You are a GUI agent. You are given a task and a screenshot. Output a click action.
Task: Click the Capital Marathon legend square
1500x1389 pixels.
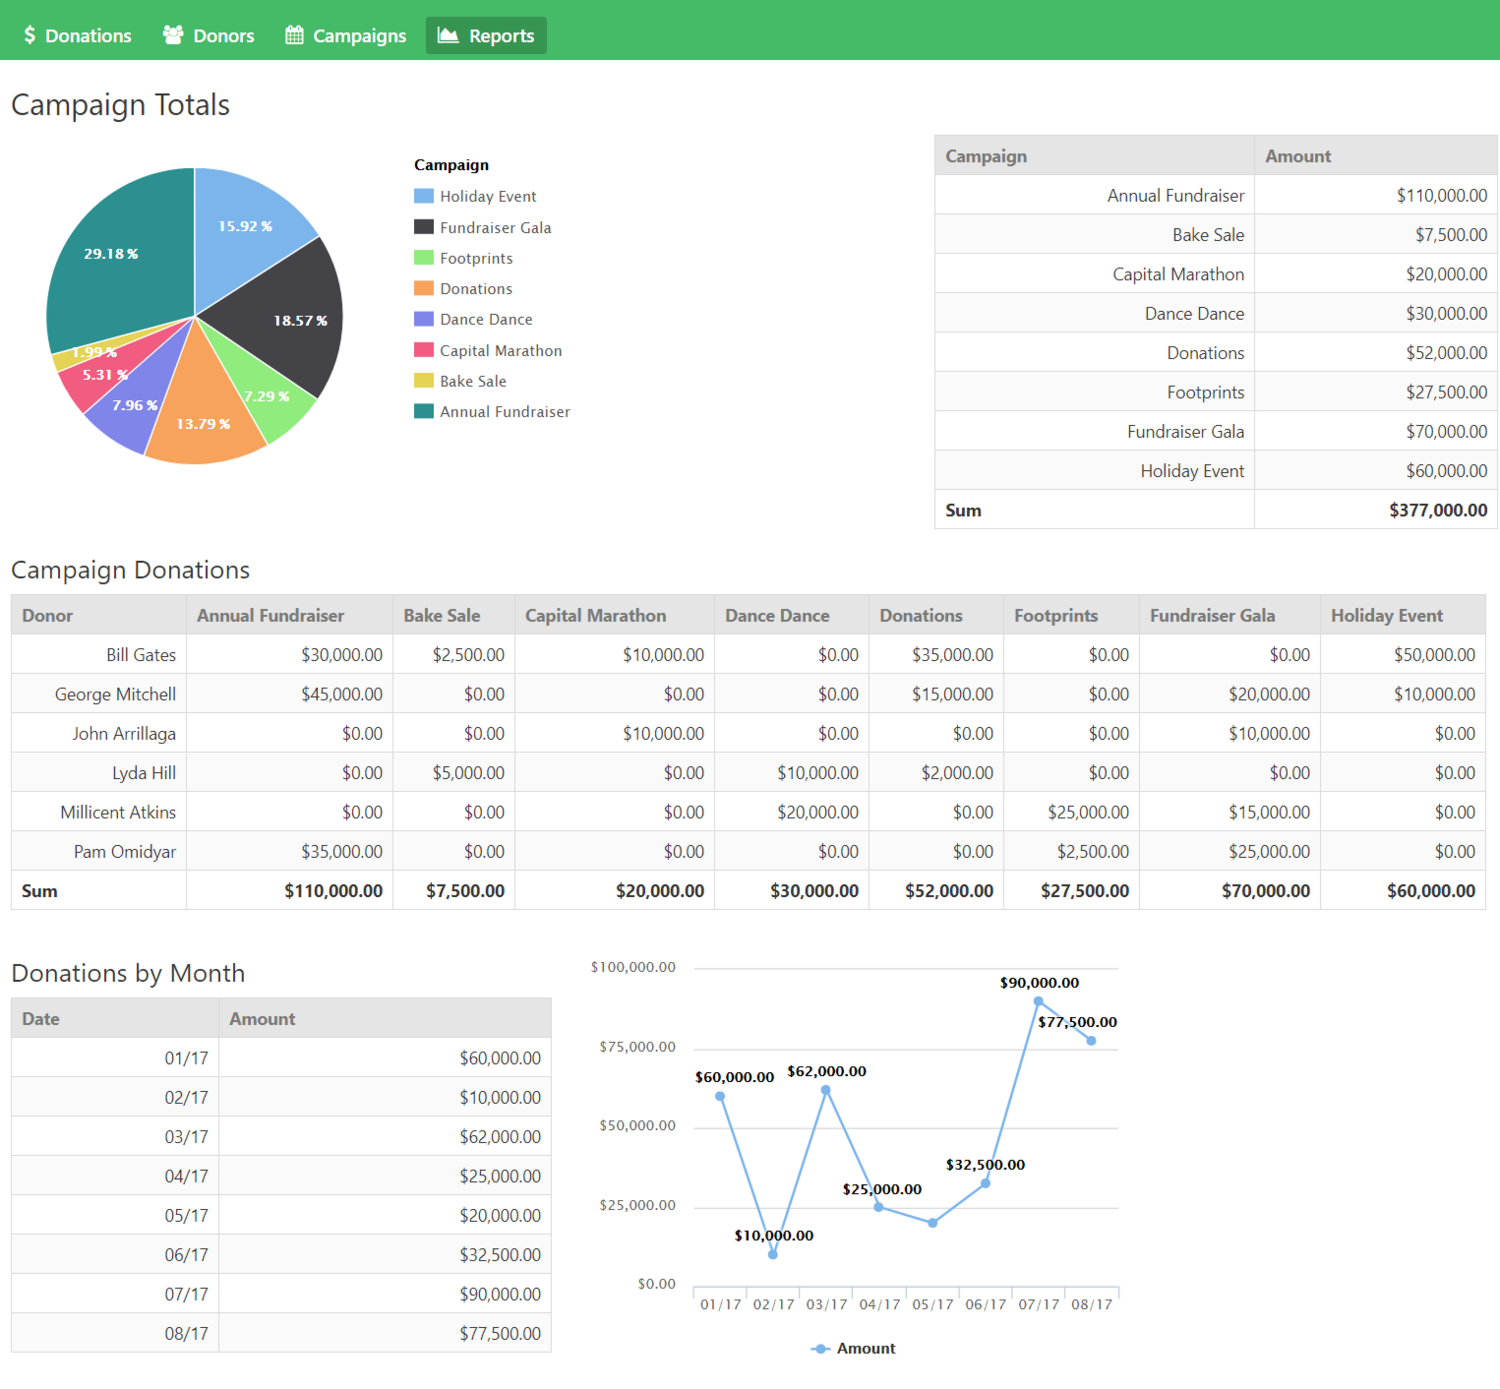(x=422, y=350)
